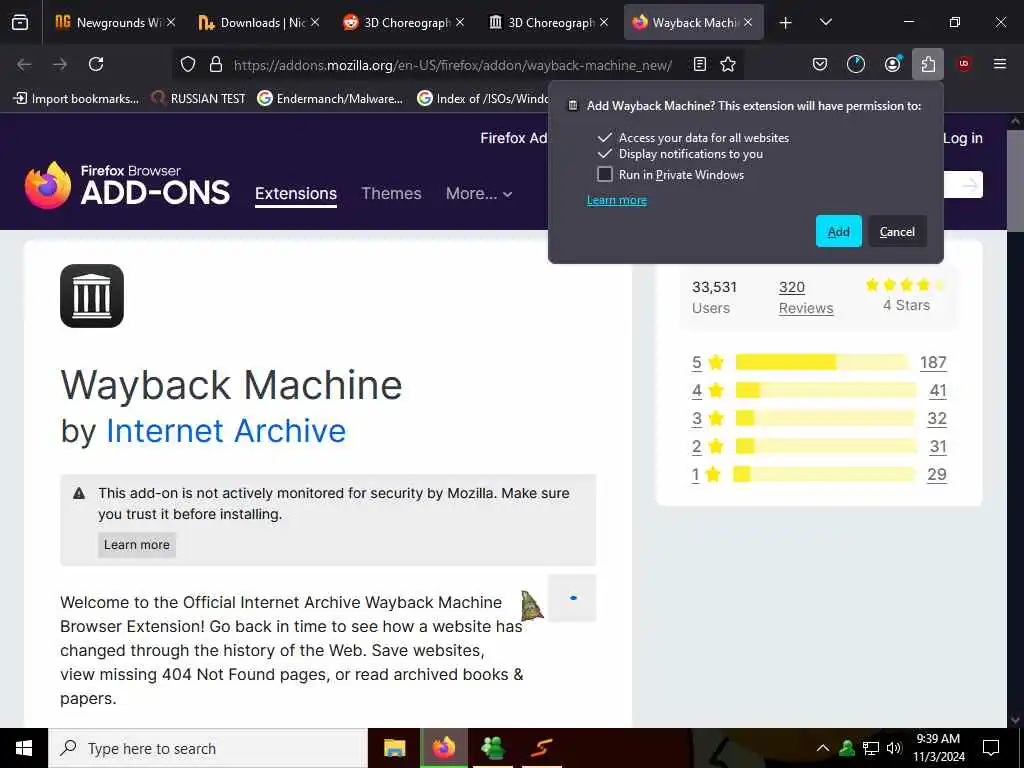Click the Log in link
The width and height of the screenshot is (1024, 768).
[x=963, y=138]
